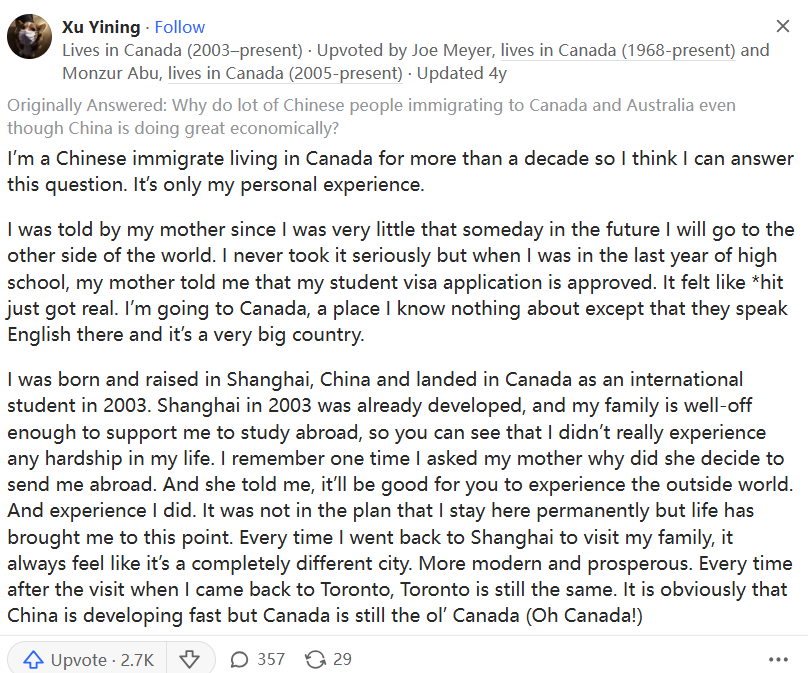Click the Originally Answered question text

pyautogui.click(x=371, y=116)
